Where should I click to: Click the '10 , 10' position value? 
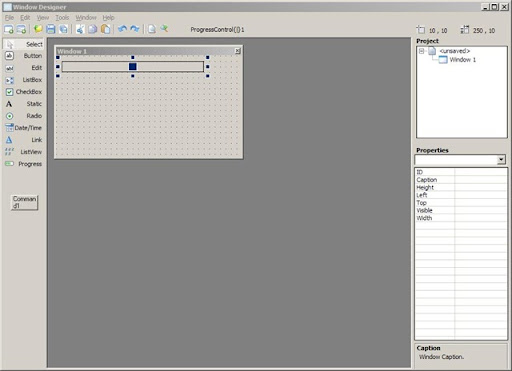(x=438, y=31)
